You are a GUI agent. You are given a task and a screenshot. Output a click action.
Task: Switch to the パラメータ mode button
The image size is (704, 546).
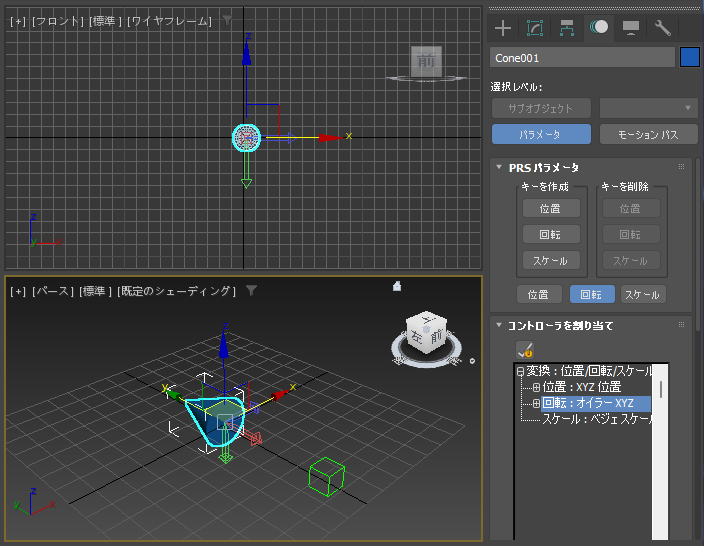[541, 134]
